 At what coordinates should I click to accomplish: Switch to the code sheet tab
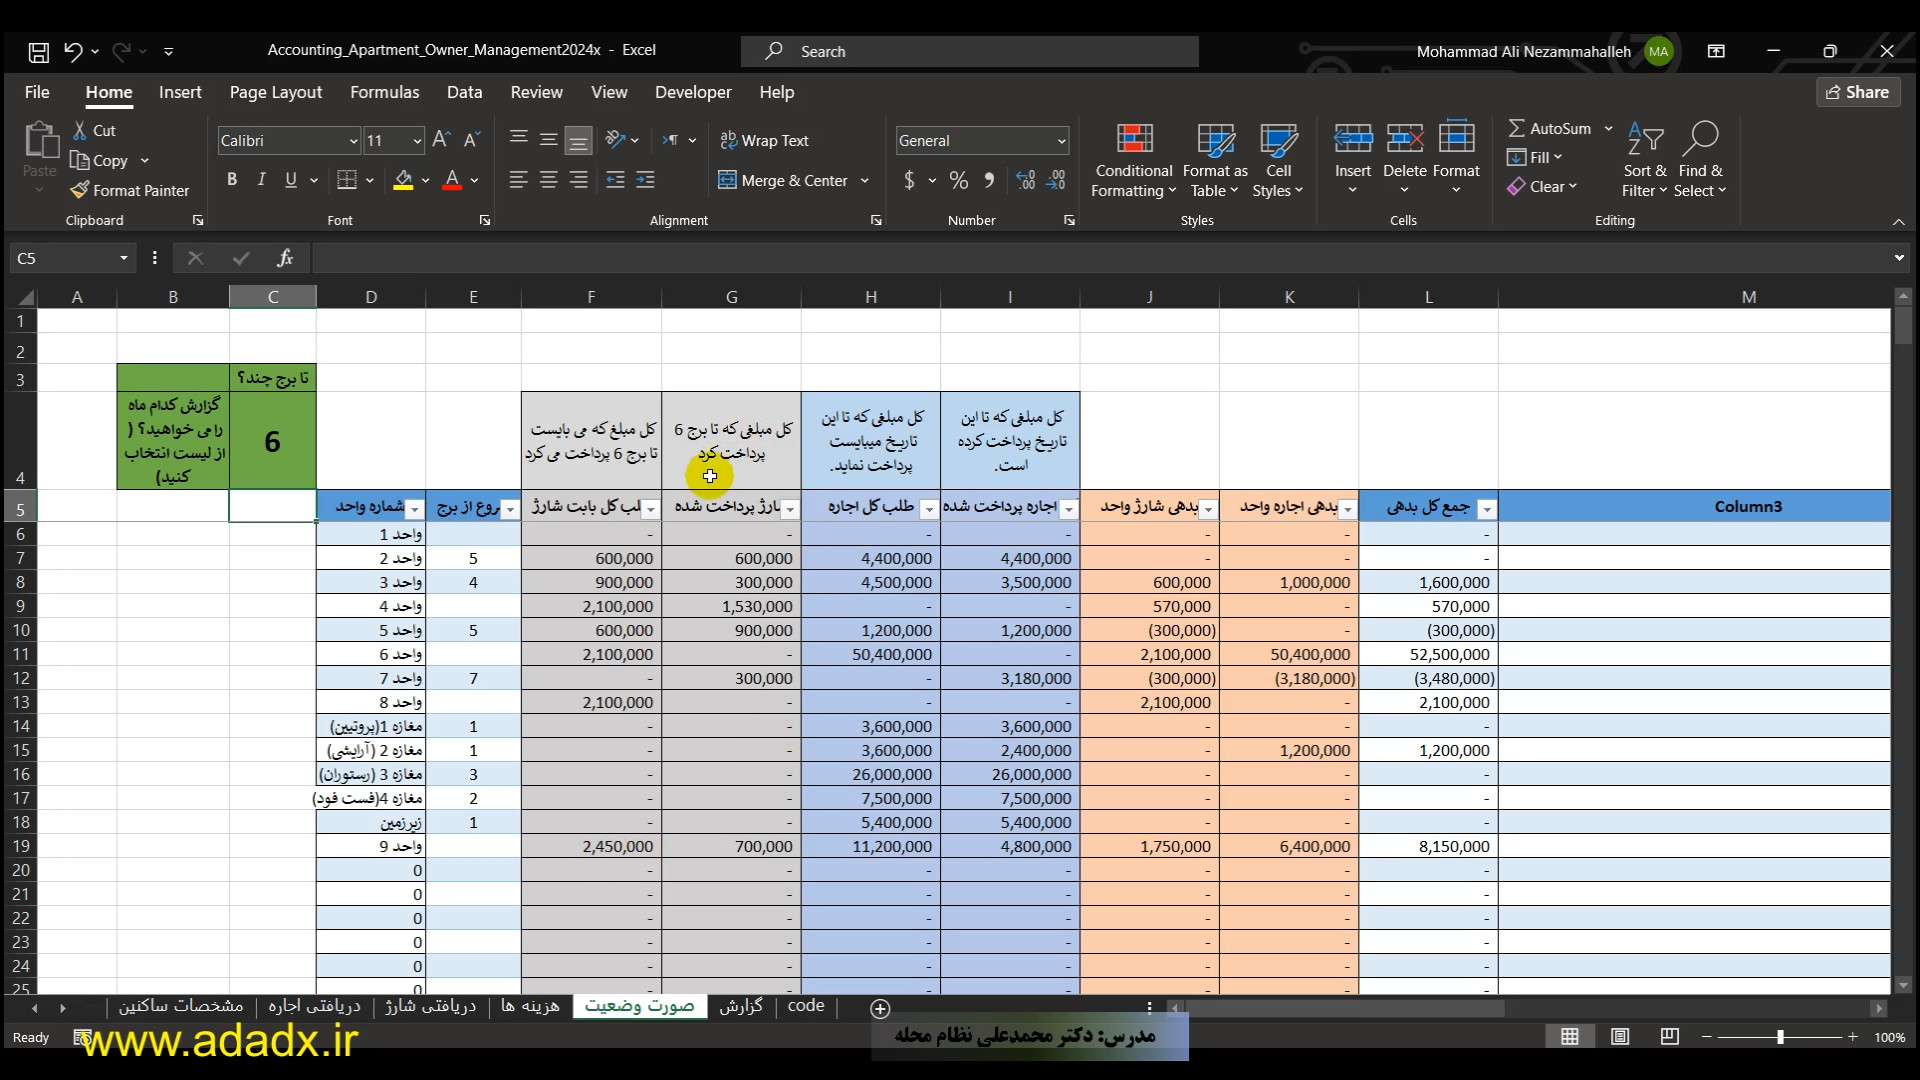805,1006
